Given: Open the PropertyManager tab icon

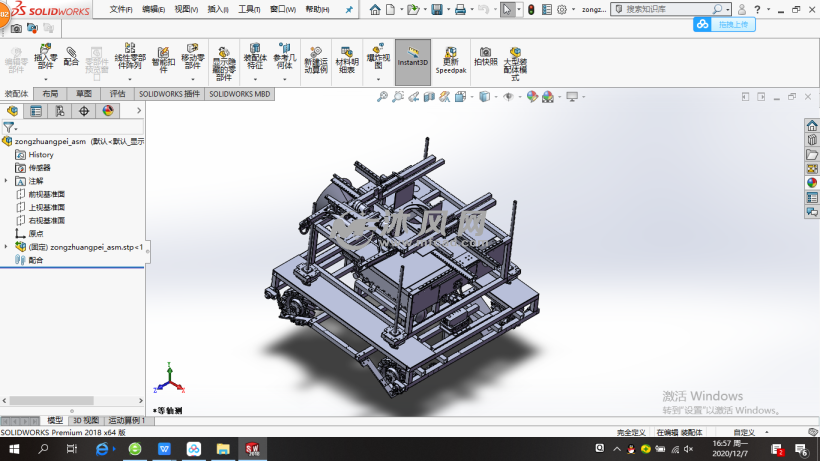Looking at the screenshot, I should pos(36,111).
